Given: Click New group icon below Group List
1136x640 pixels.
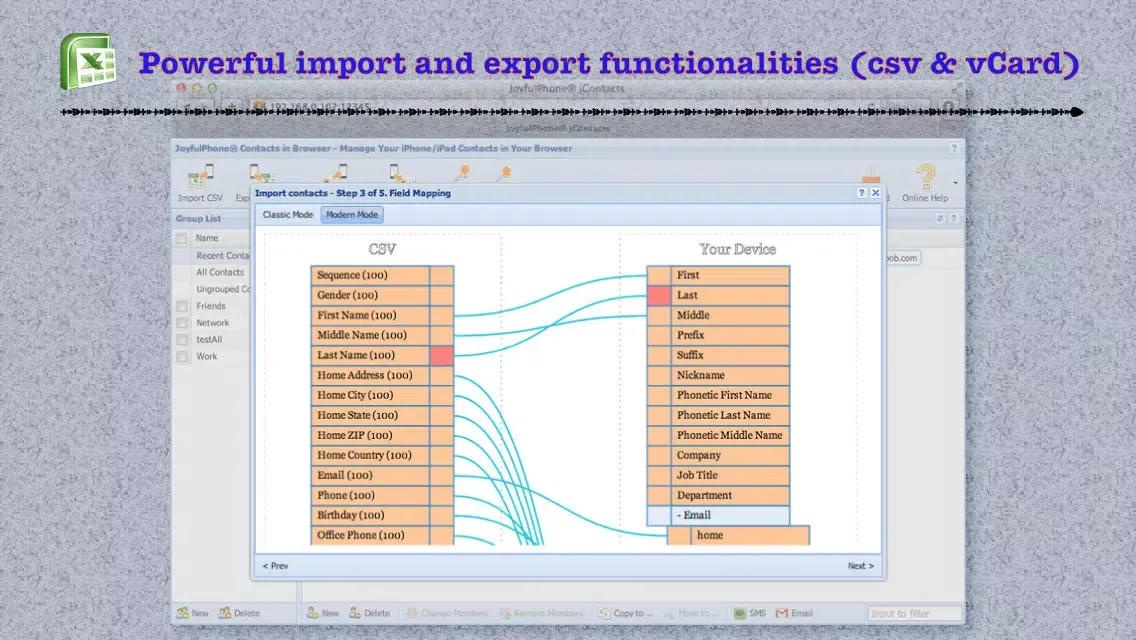Looking at the screenshot, I should click(x=183, y=613).
